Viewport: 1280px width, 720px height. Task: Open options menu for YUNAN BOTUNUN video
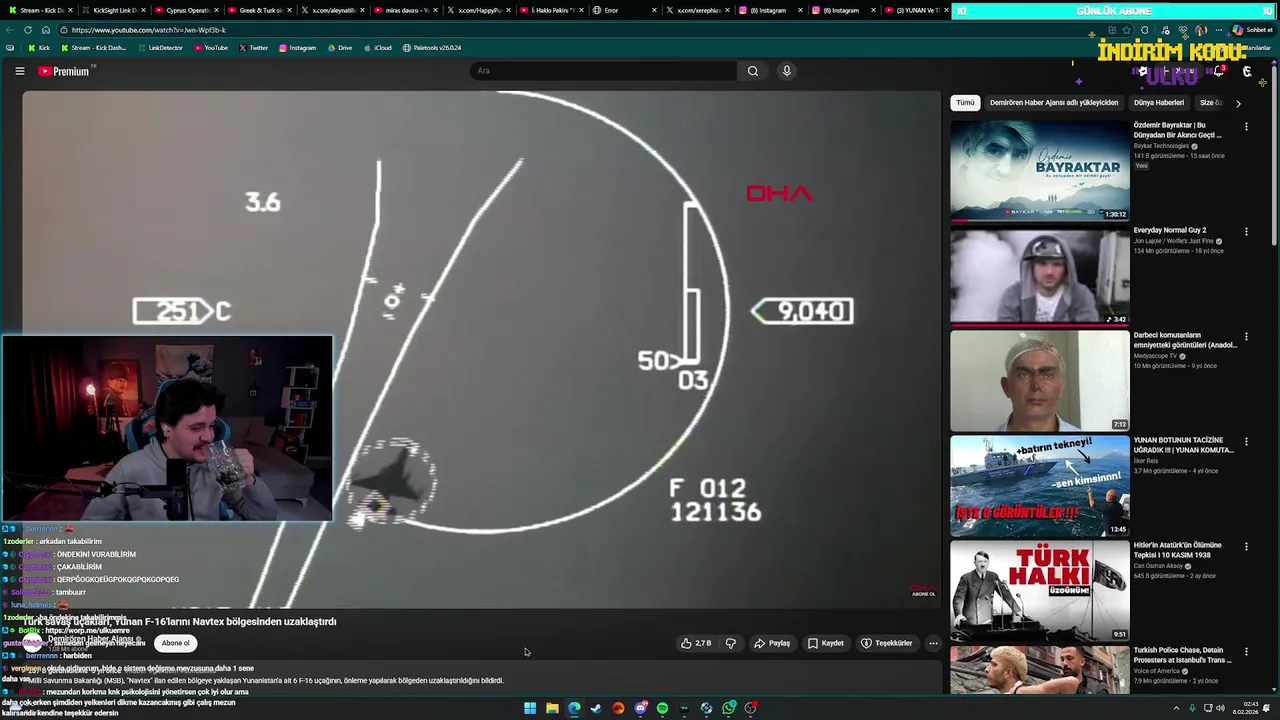1246,441
